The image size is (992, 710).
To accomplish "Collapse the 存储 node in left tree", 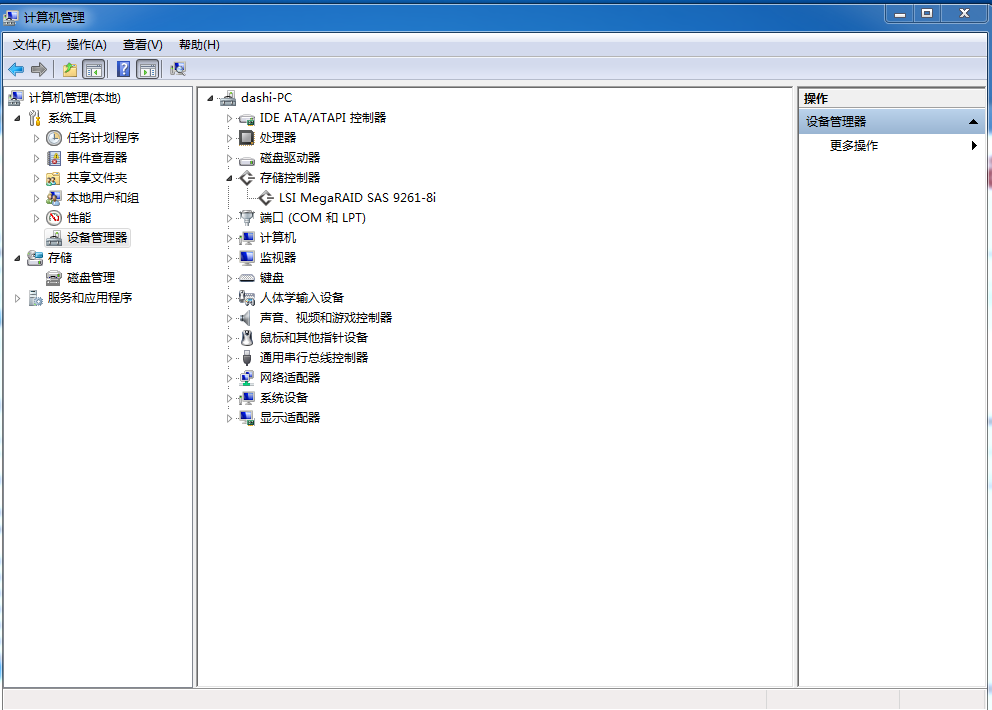I will pos(17,258).
